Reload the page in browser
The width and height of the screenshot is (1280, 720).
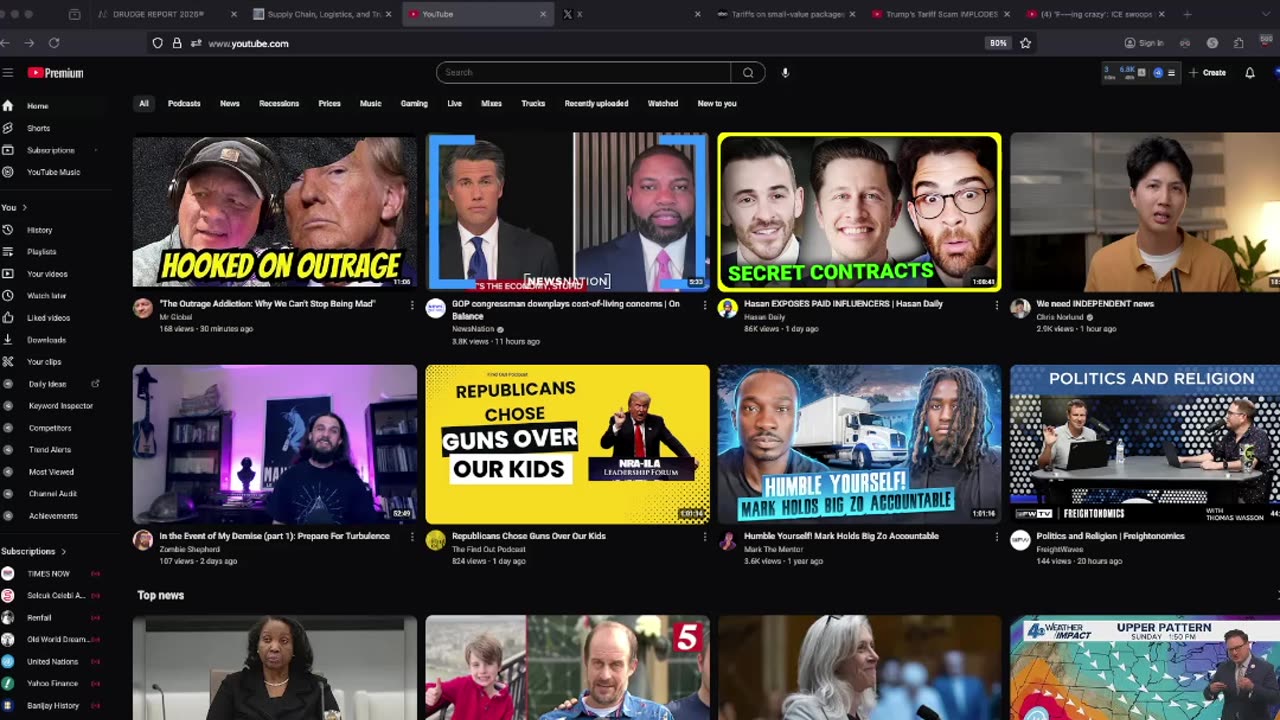pyautogui.click(x=54, y=43)
